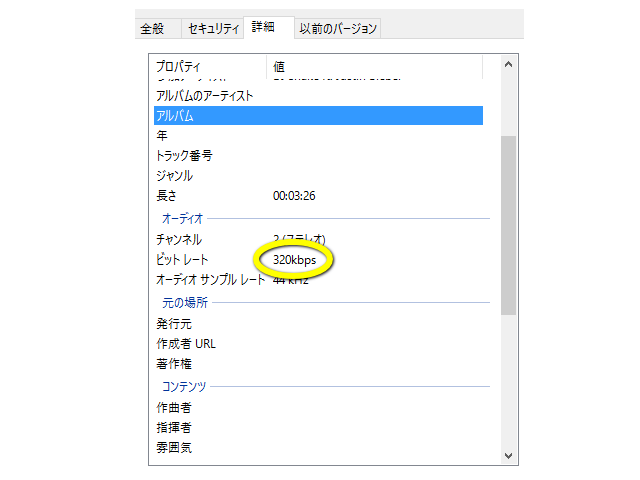
Task: Click the scrollbar down arrow
Action: [x=508, y=455]
